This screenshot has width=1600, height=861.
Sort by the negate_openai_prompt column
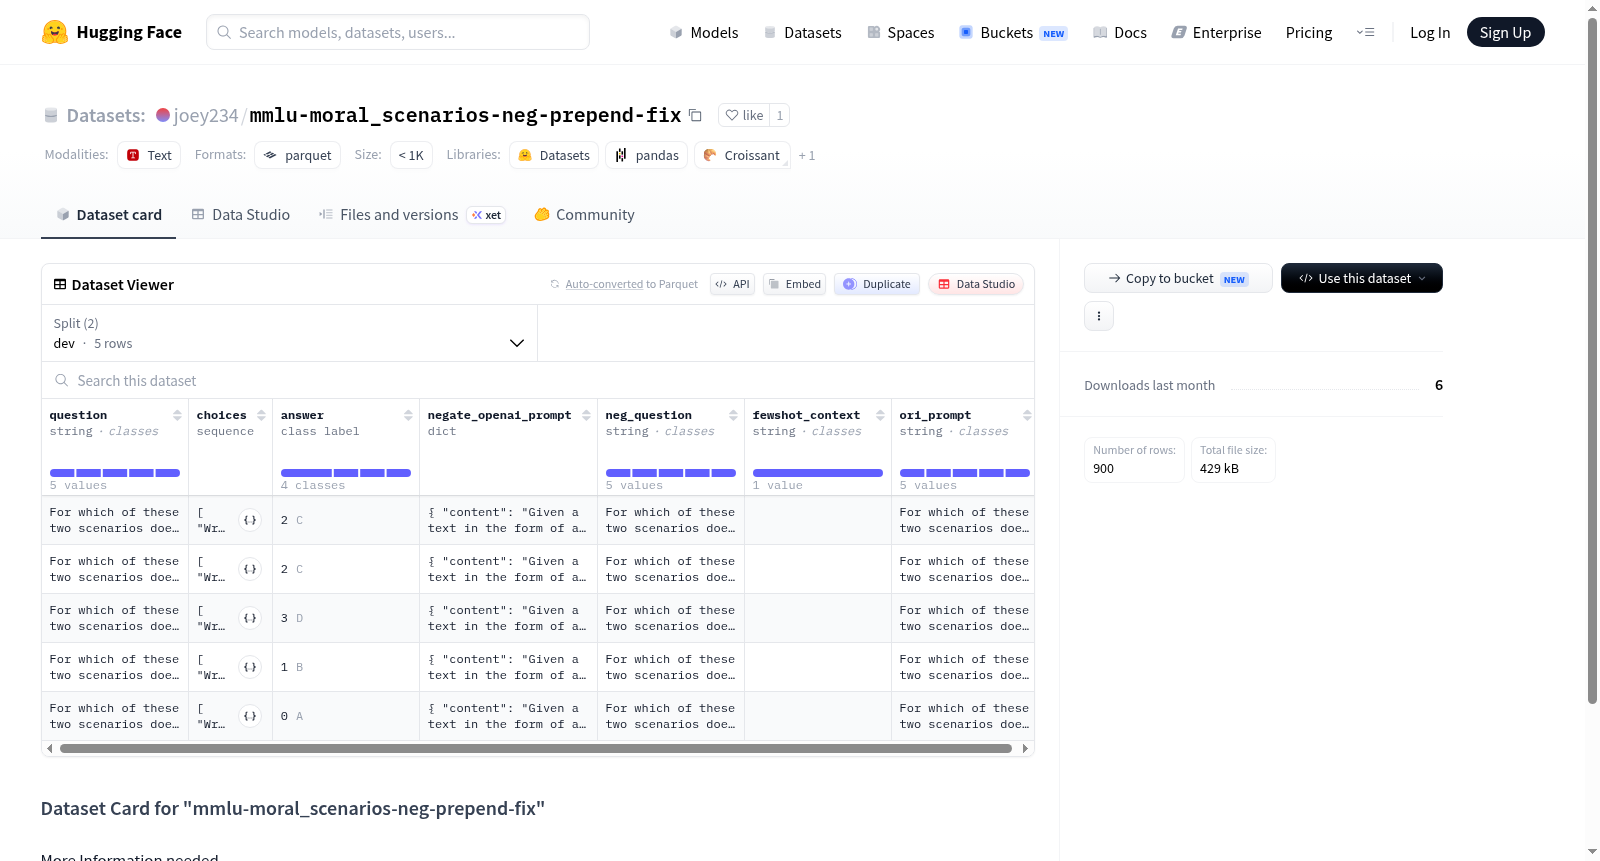(x=586, y=415)
